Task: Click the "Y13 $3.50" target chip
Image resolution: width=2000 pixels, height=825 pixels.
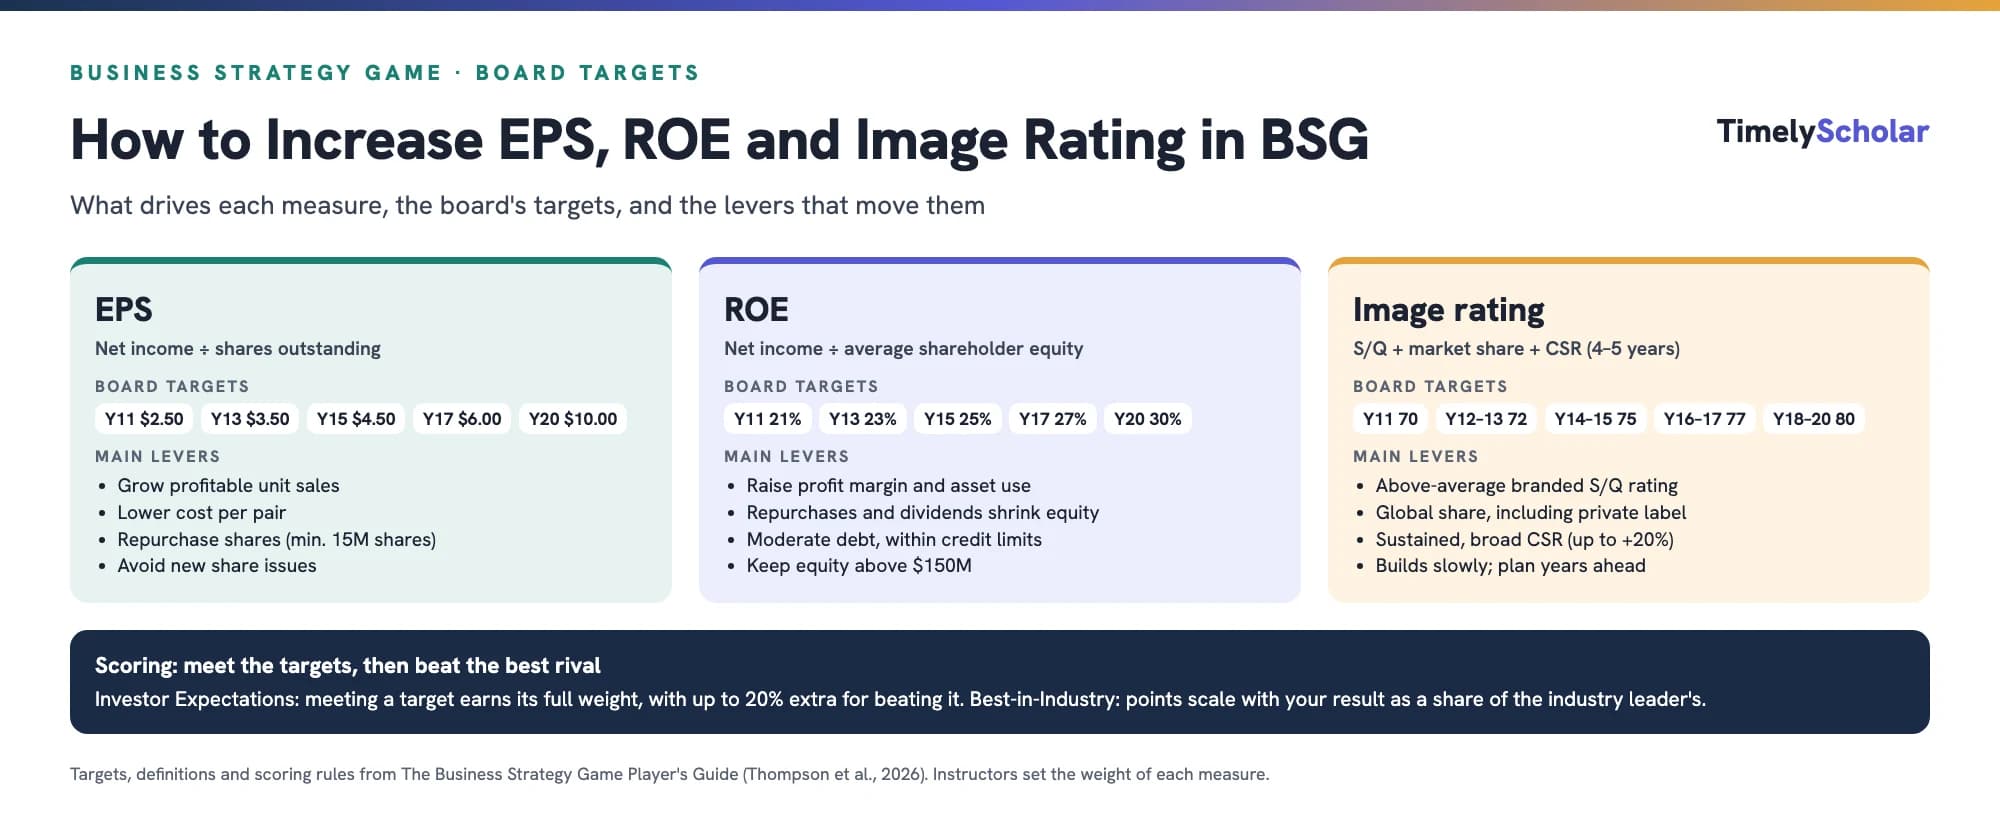Action: 250,419
